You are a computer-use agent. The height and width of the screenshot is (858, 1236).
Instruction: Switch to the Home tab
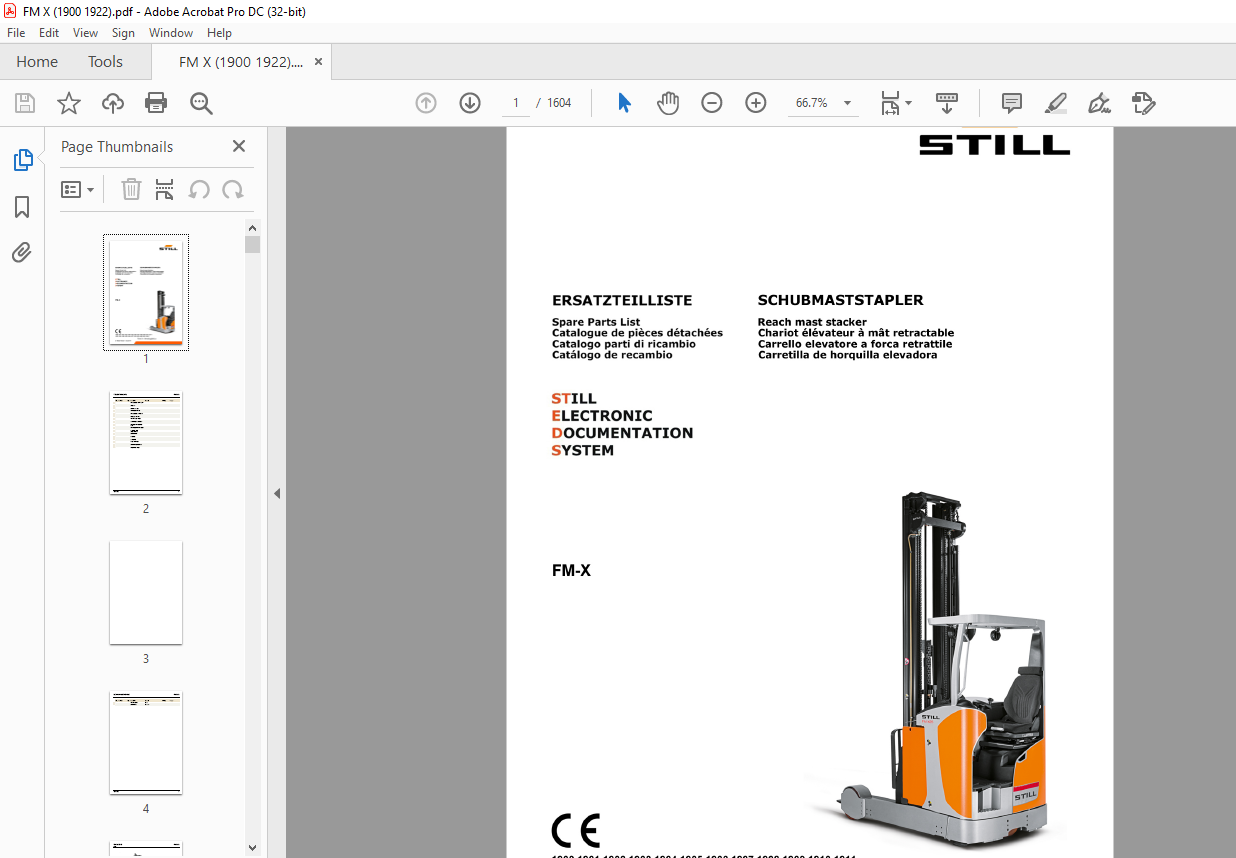pos(37,62)
